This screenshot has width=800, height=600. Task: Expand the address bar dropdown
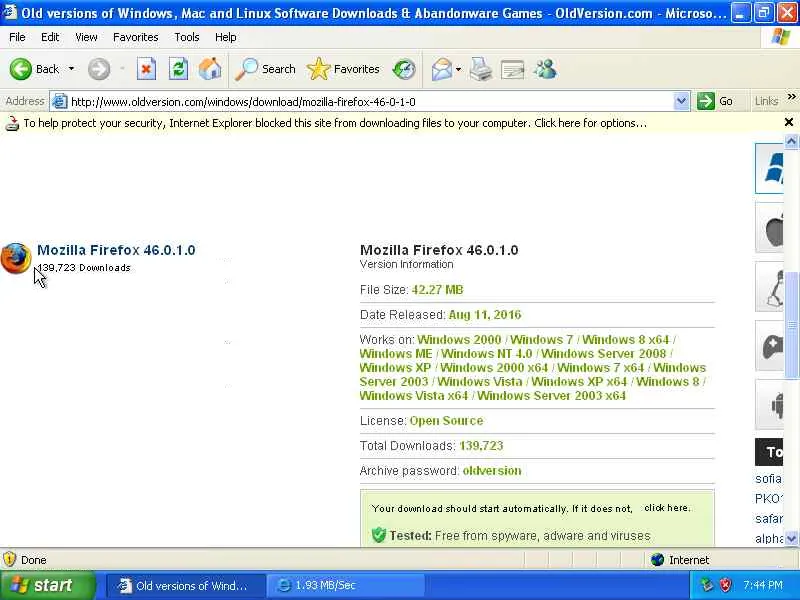coord(681,102)
